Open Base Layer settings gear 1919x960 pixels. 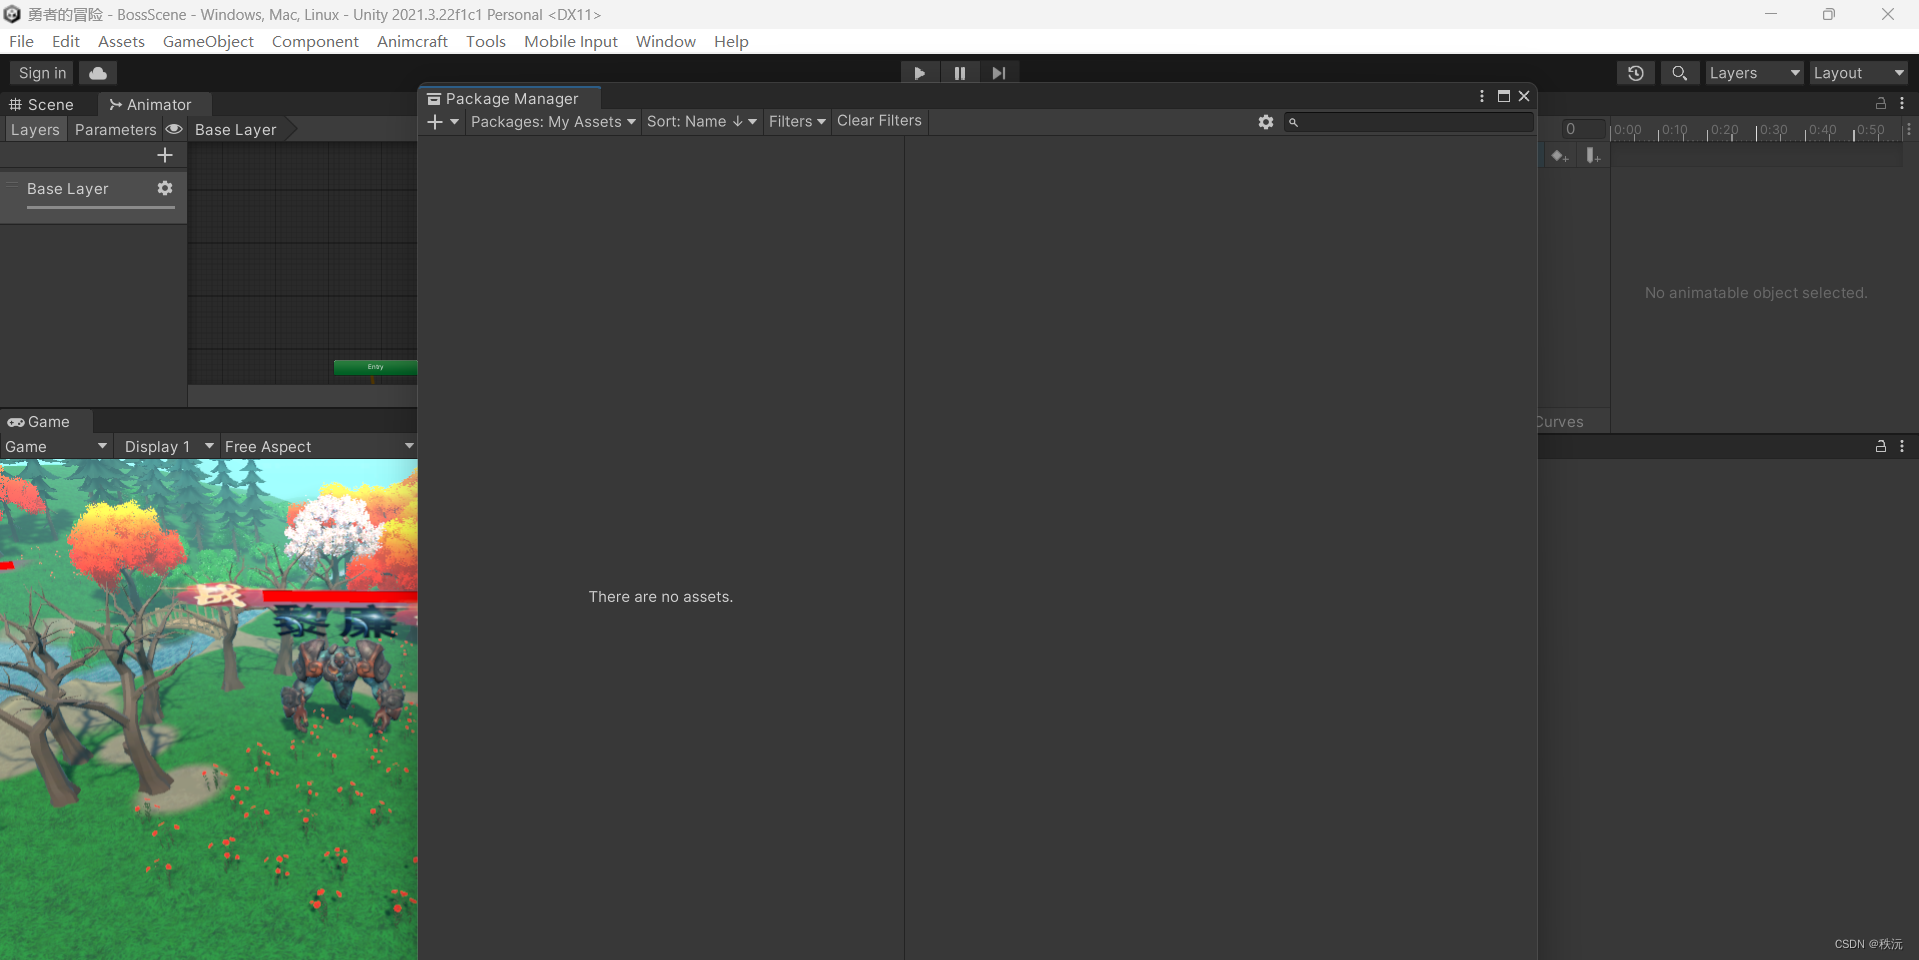point(165,188)
